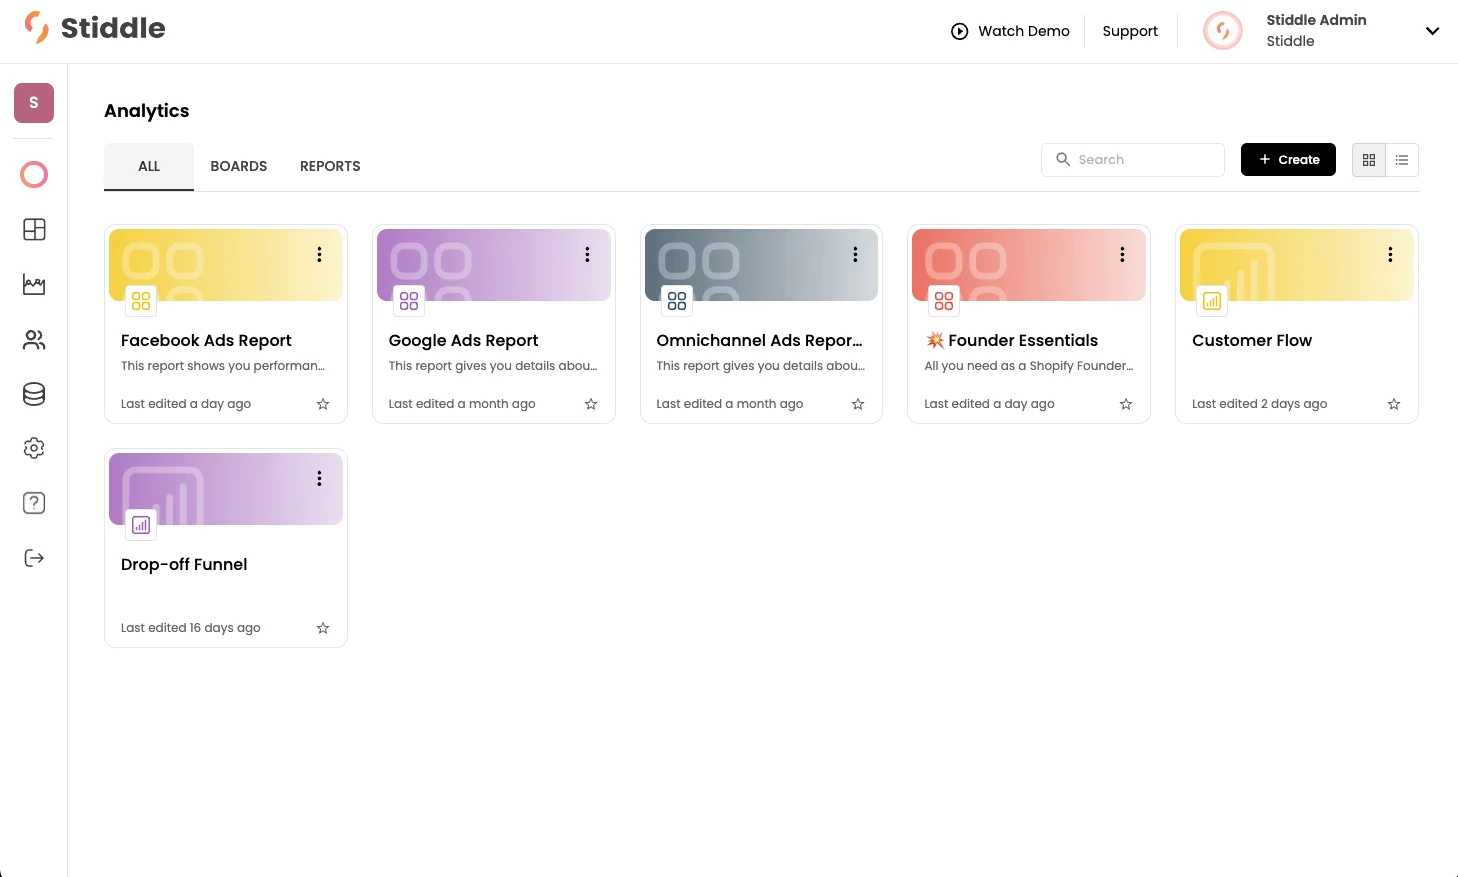Switch to grid view layout

(1369, 160)
